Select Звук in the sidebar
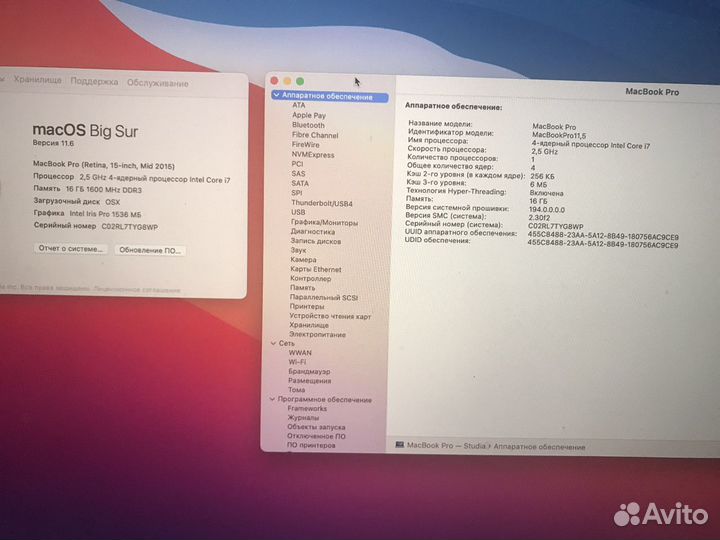This screenshot has height=540, width=720. (x=298, y=250)
